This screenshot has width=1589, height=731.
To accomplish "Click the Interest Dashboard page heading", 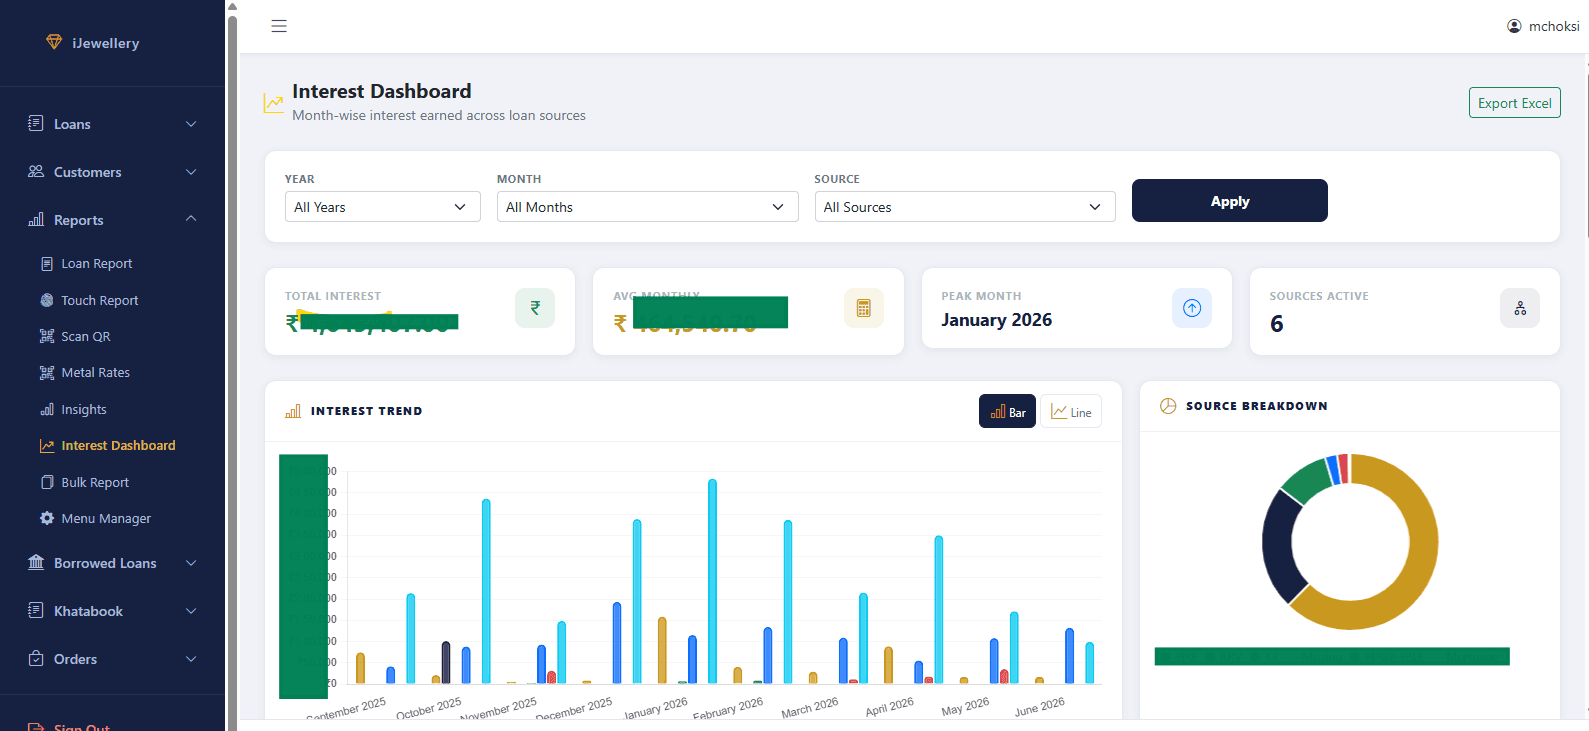I will coord(381,91).
